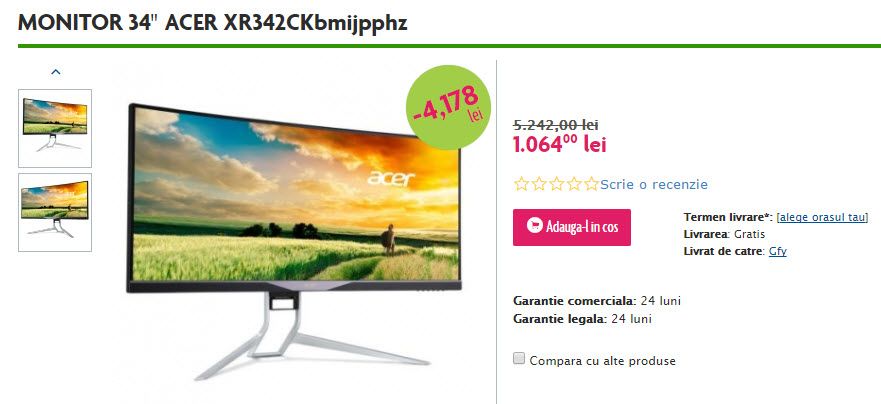
Task: Click the crossed-out 5.242,00 lei price
Action: (x=556, y=125)
